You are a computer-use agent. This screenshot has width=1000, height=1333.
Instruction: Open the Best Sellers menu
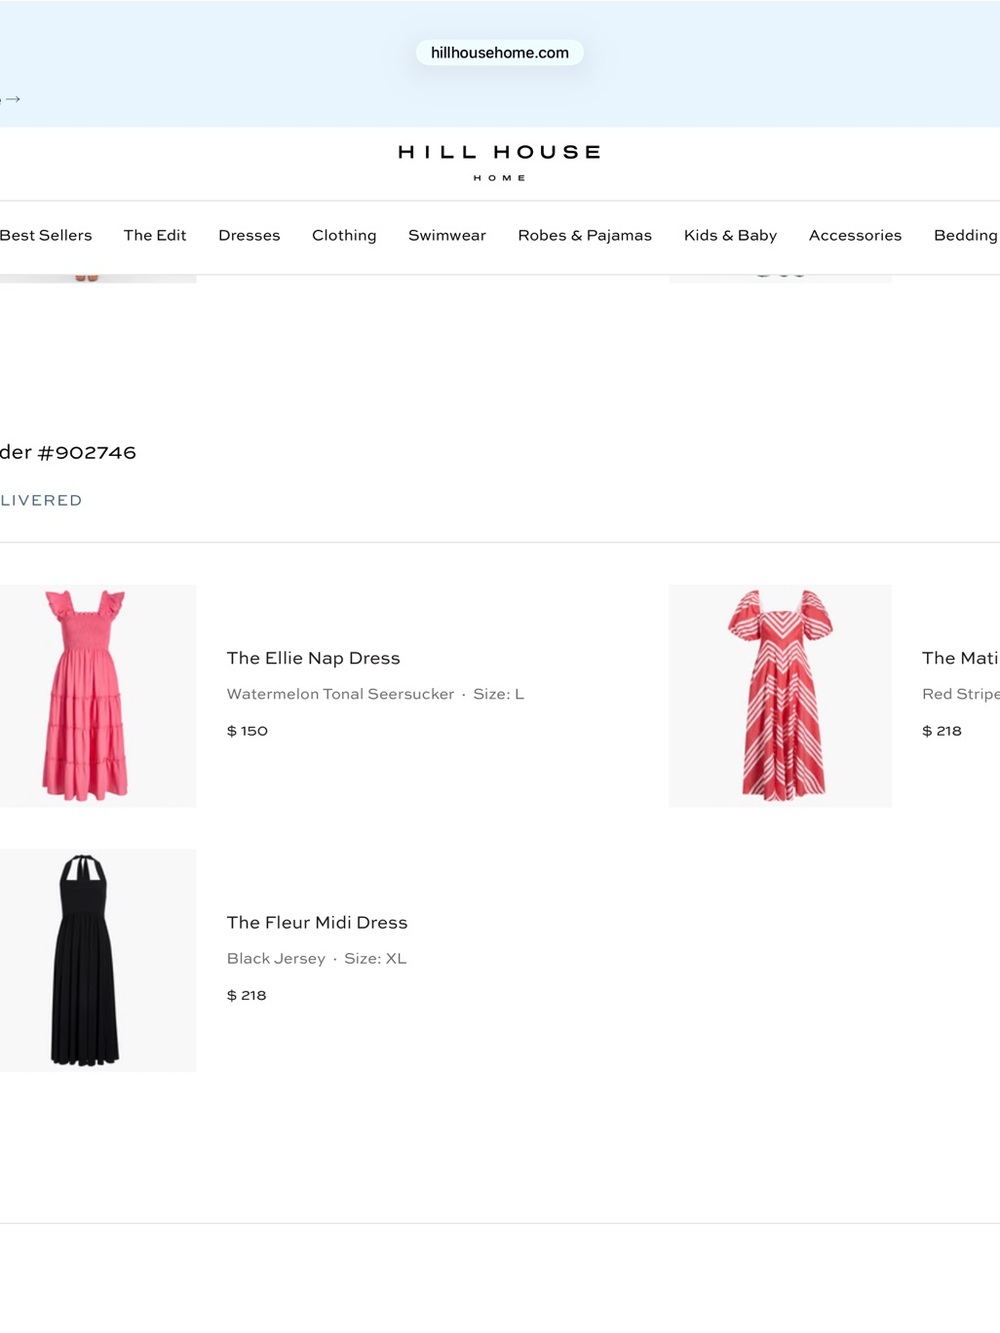[46, 235]
